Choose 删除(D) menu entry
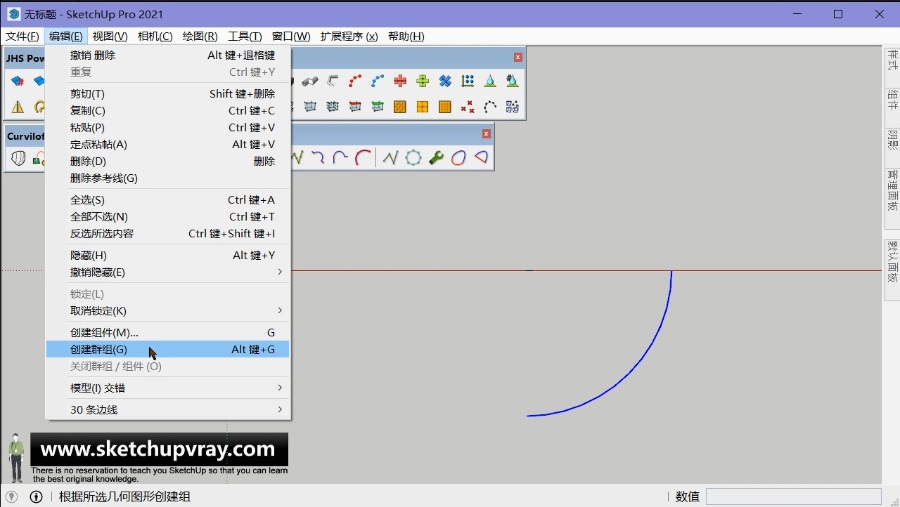Viewport: 900px width, 507px height. point(168,161)
